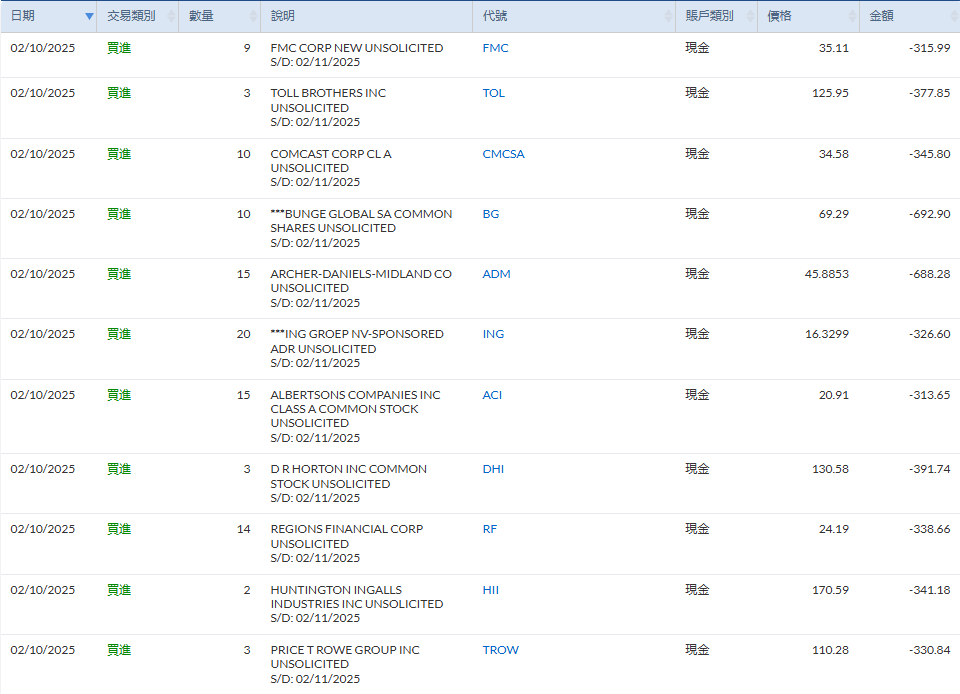Click the sort arrows in 價格 header

(x=852, y=17)
